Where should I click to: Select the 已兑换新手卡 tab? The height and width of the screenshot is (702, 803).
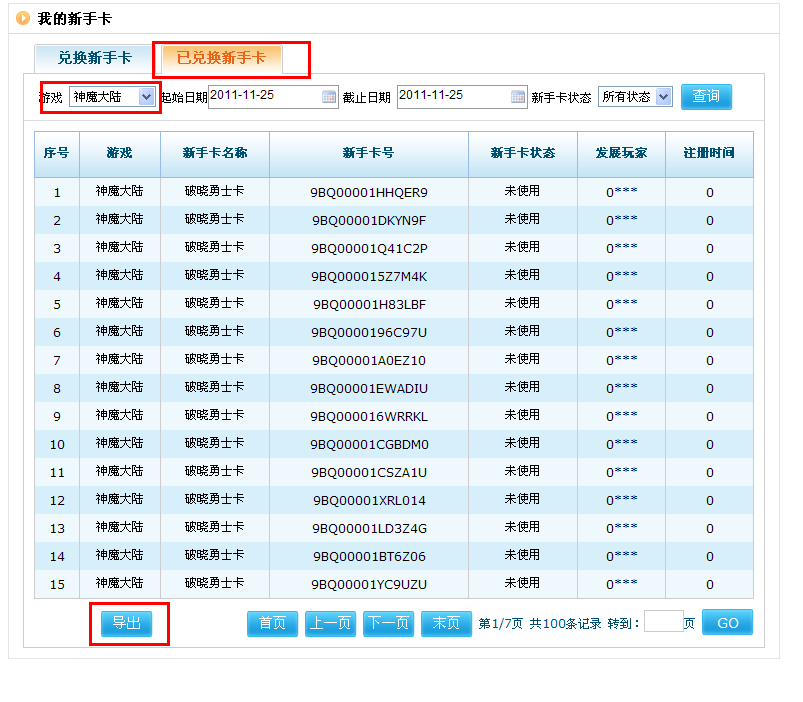pyautogui.click(x=221, y=58)
